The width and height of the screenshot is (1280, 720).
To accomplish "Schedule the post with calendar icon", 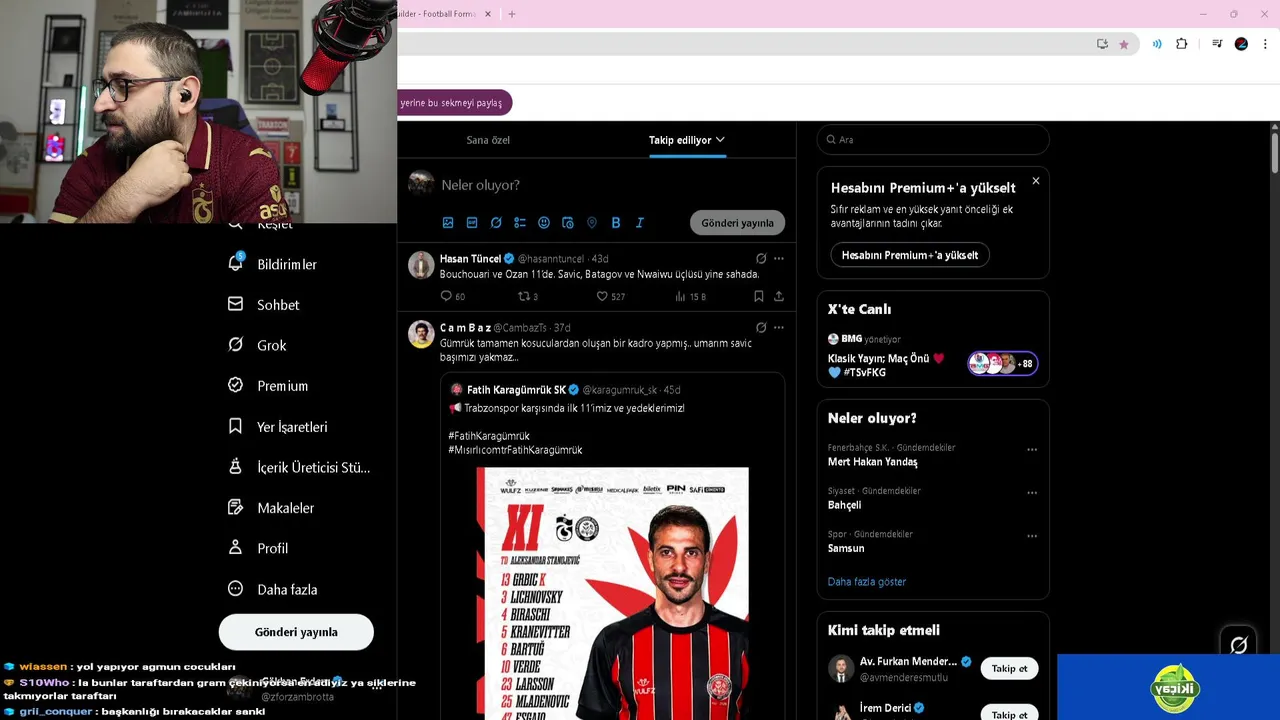I will [x=568, y=222].
